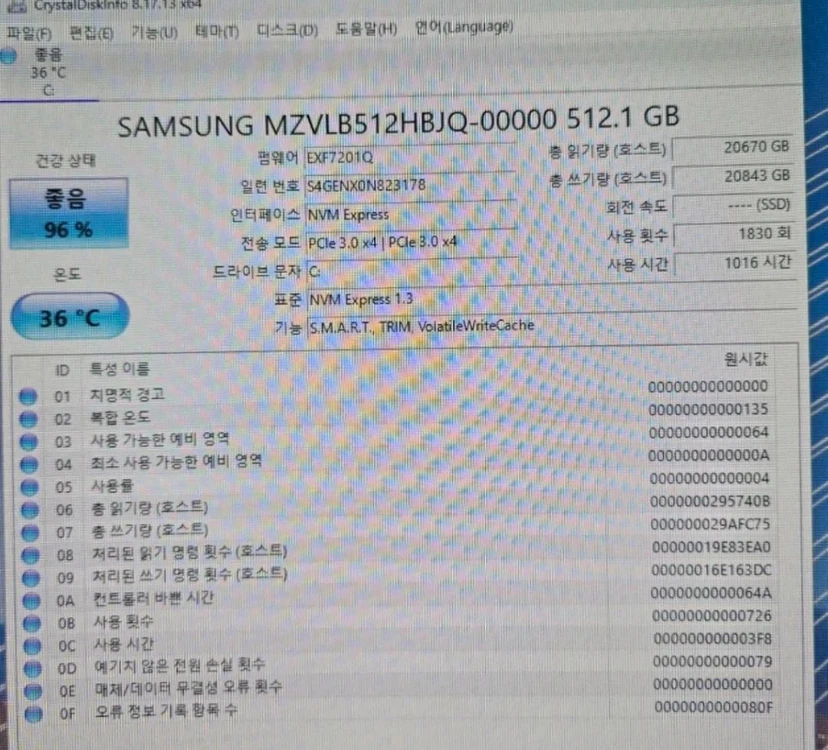The width and height of the screenshot is (828, 750).
Task: Click the status circle for ID 0F
Action: tap(34, 714)
